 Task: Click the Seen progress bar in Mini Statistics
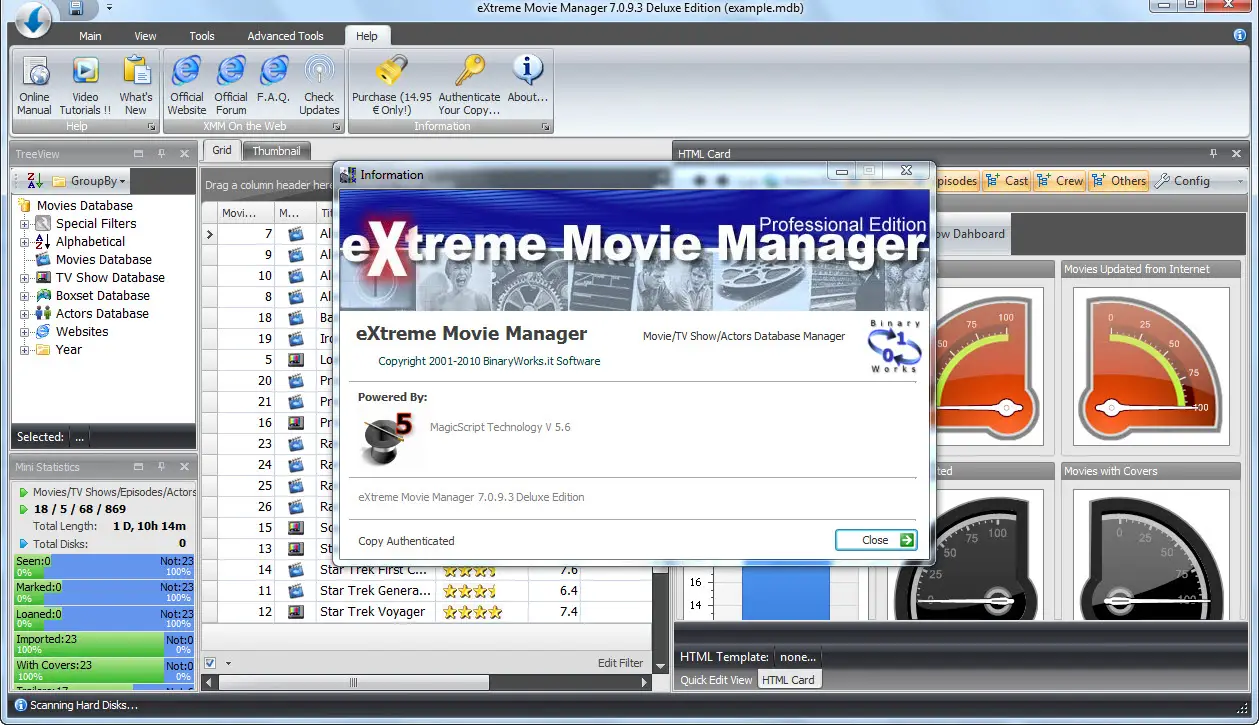tap(104, 567)
